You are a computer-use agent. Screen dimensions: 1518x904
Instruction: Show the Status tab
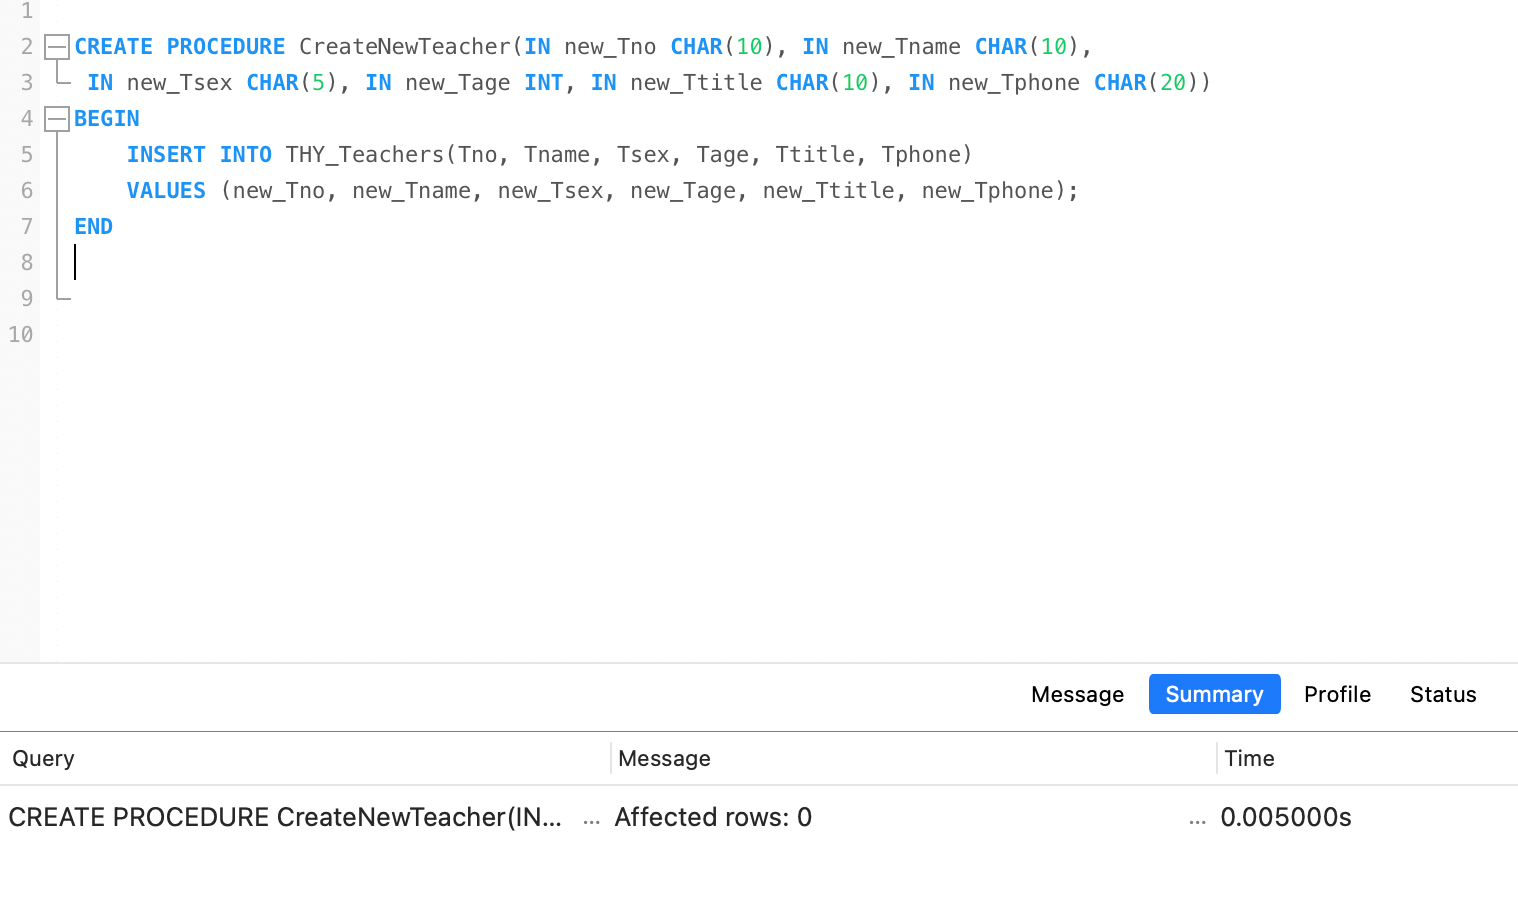(1442, 694)
